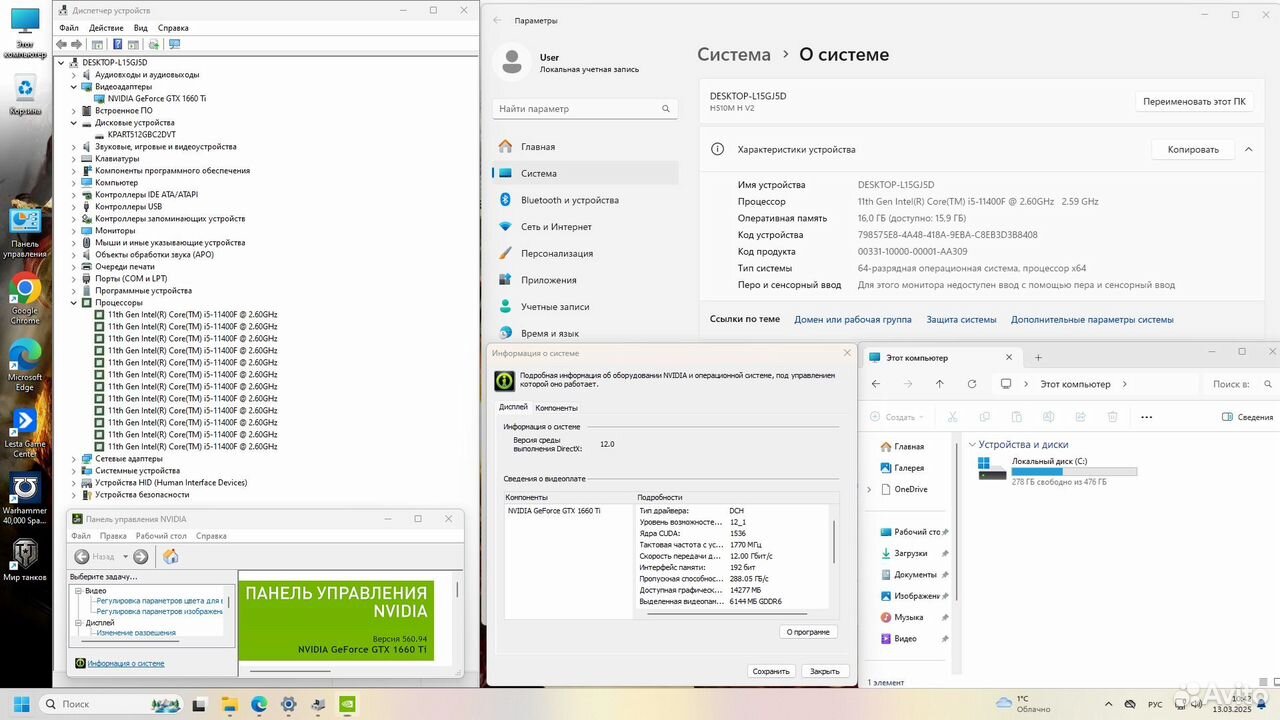Screen dimensions: 1280x720
Task: Switch to the Компоненты tab in system information
Action: (x=556, y=408)
